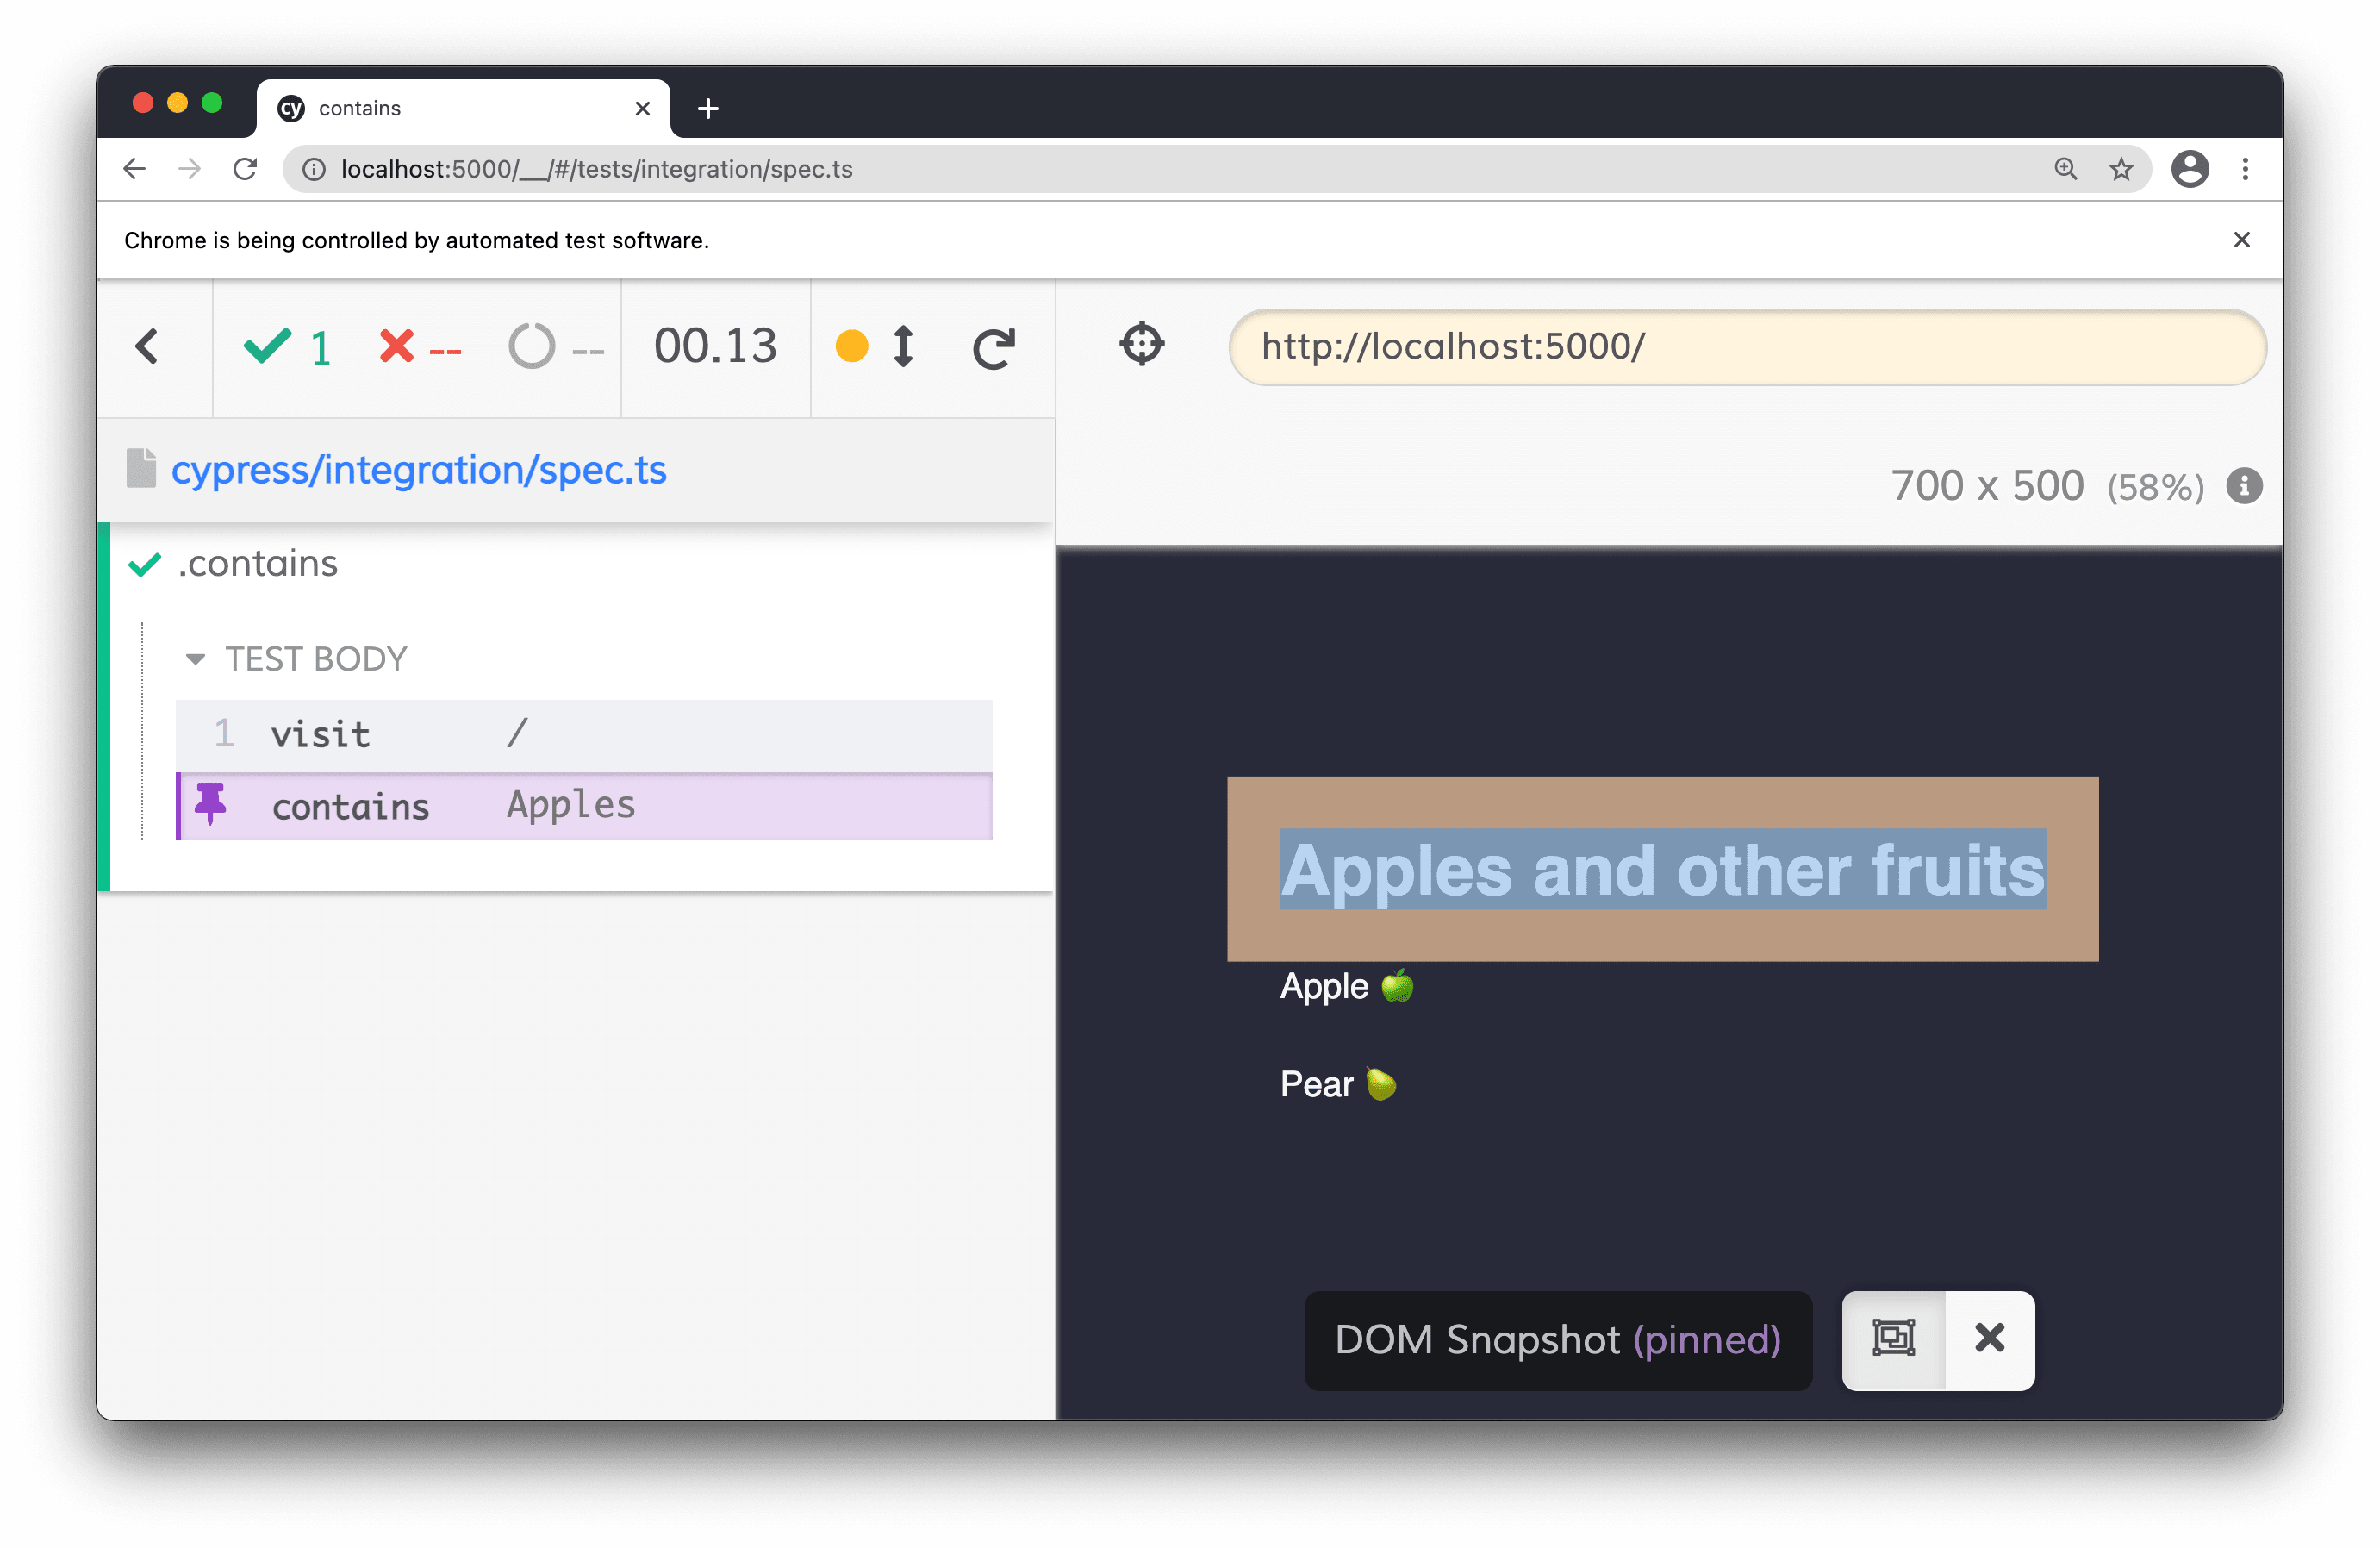Open the Cypress selector playground crosshair
The image size is (2380, 1548).
(x=1141, y=346)
